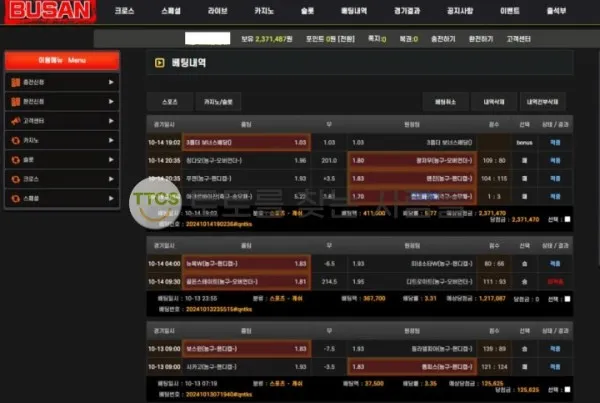Check 선택 box for the 37,500 bet
This screenshot has height=403, width=600.
[x=567, y=390]
